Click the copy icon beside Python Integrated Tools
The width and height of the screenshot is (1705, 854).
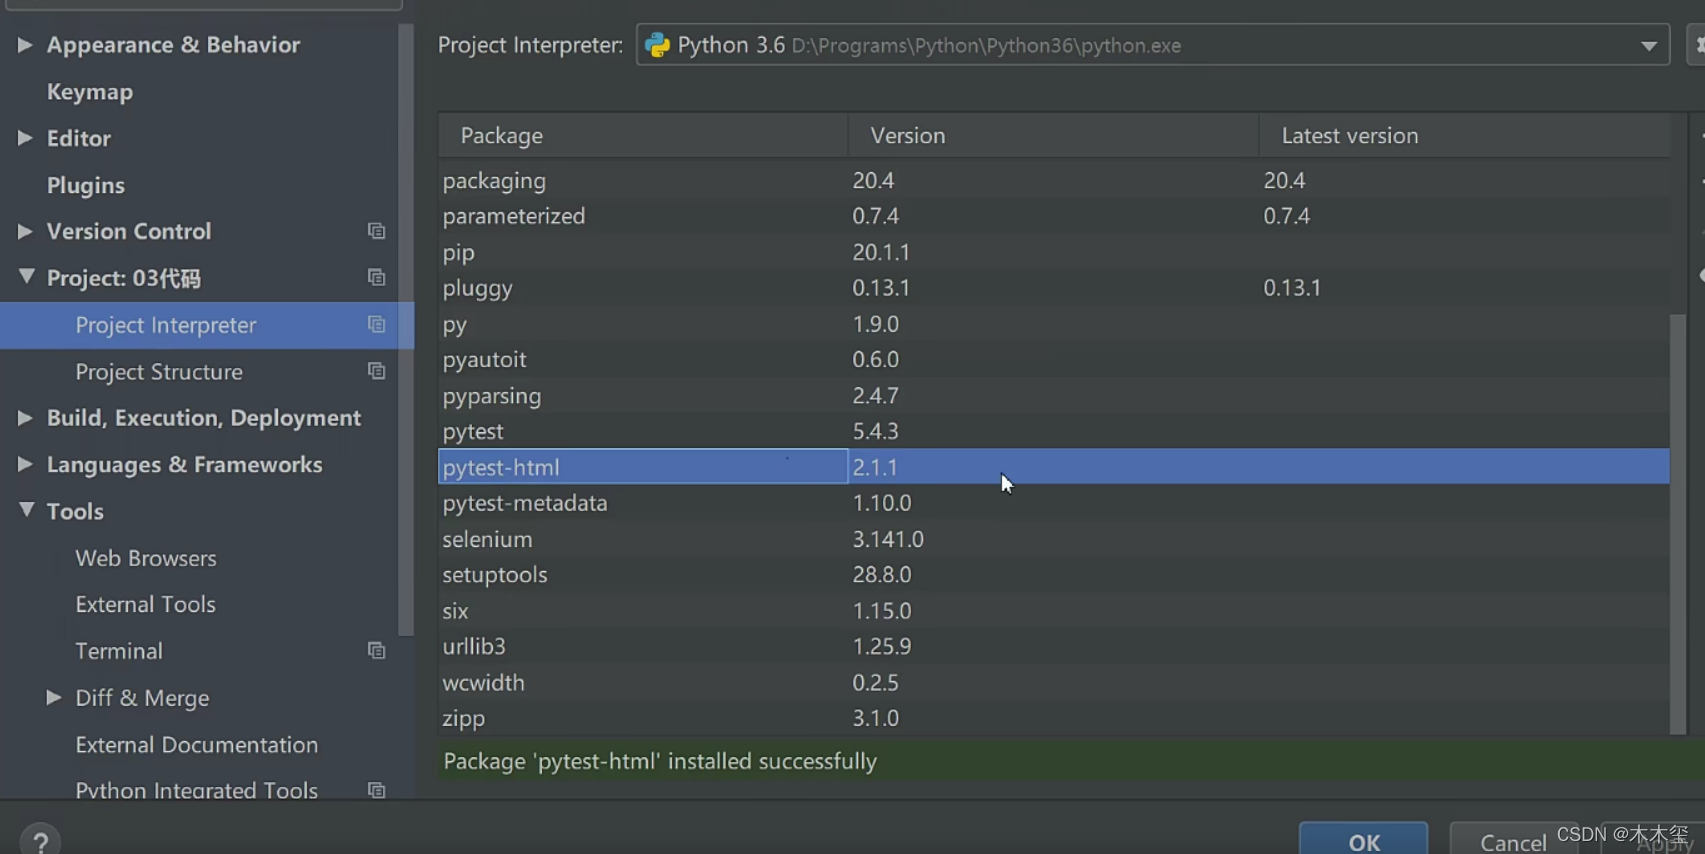376,790
